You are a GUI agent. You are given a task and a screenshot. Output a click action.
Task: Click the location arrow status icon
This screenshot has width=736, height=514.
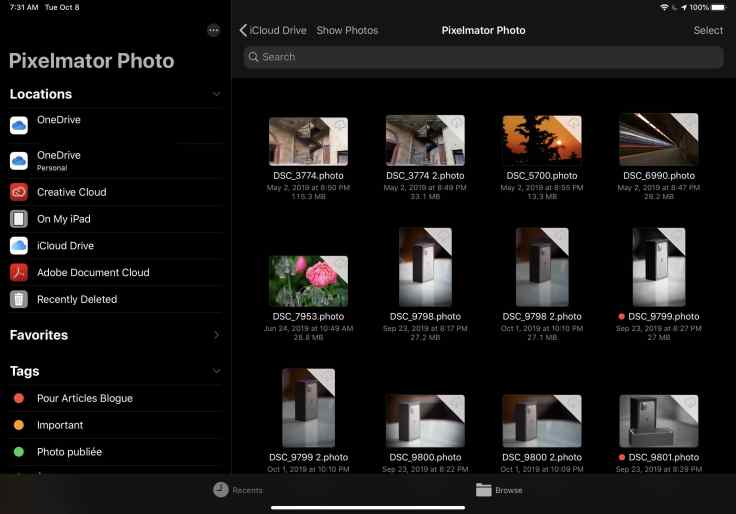pyautogui.click(x=684, y=8)
